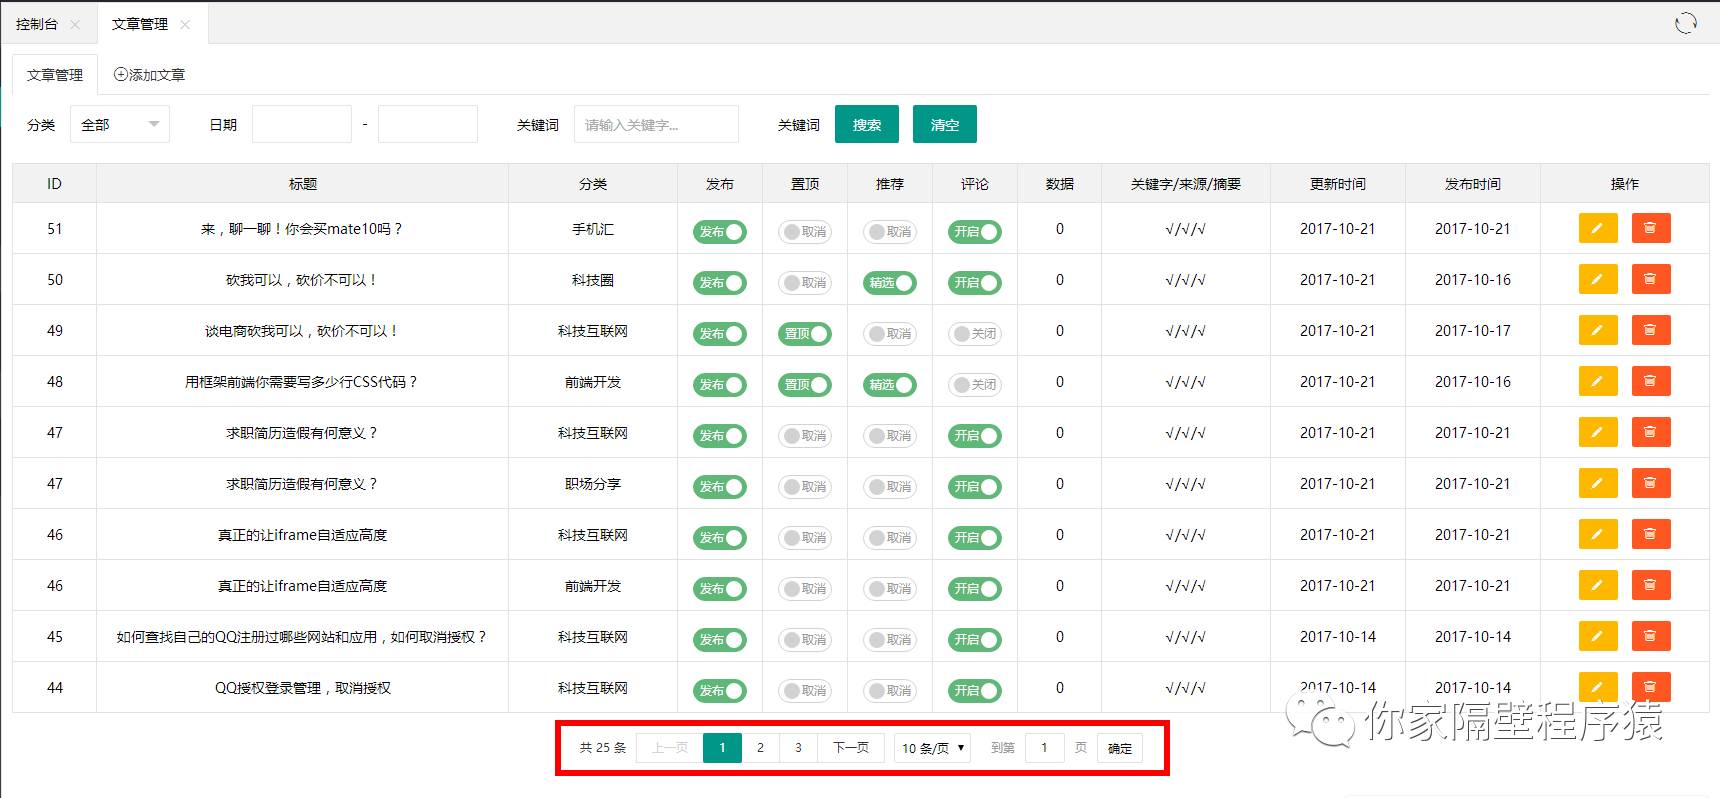Toggle 置顶 switch for article 51

(x=805, y=232)
